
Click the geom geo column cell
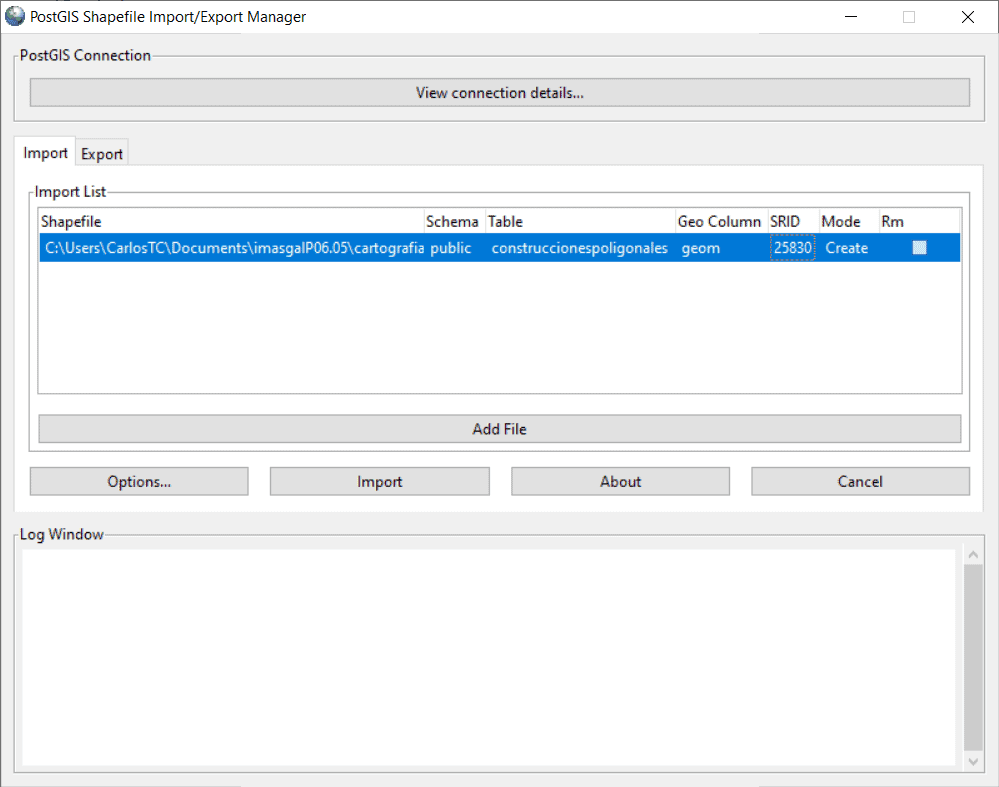pos(700,248)
